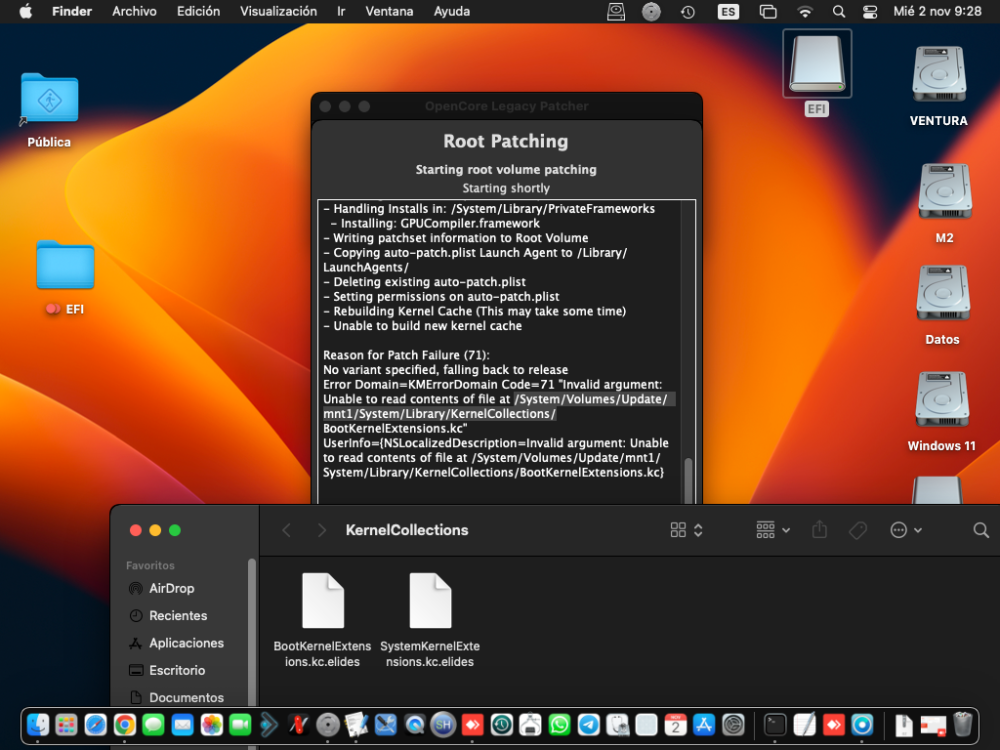Select Aplicaciones in the Finder sidebar
This screenshot has height=750, width=1000.
(185, 643)
